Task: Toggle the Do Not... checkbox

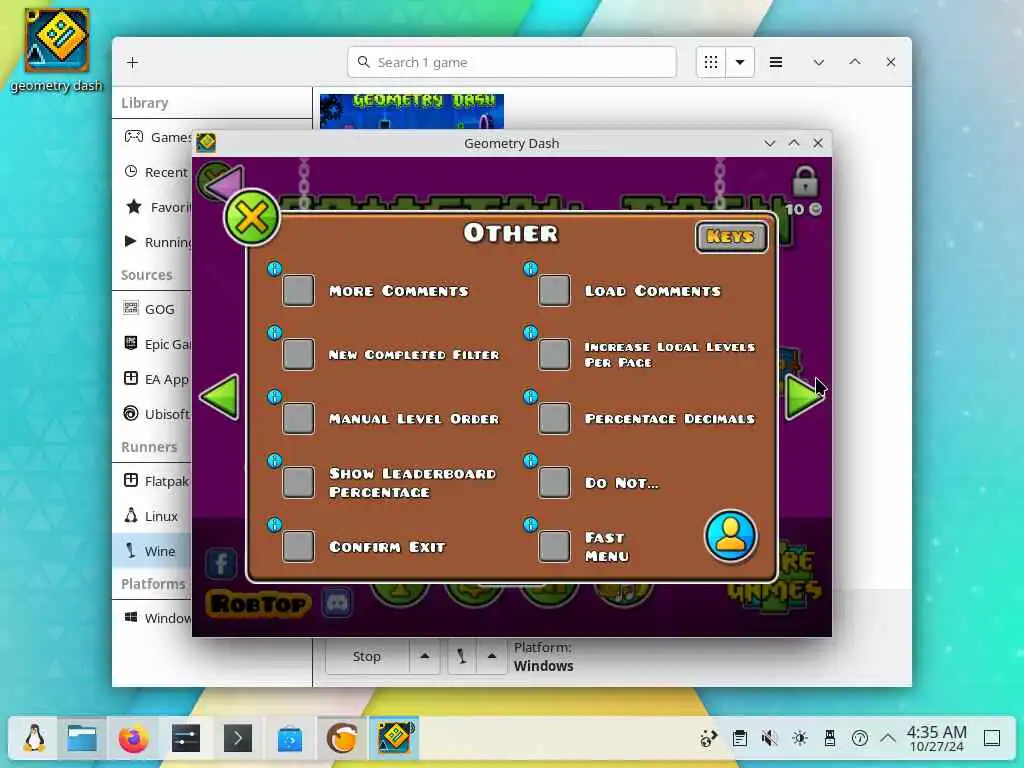Action: (x=554, y=482)
